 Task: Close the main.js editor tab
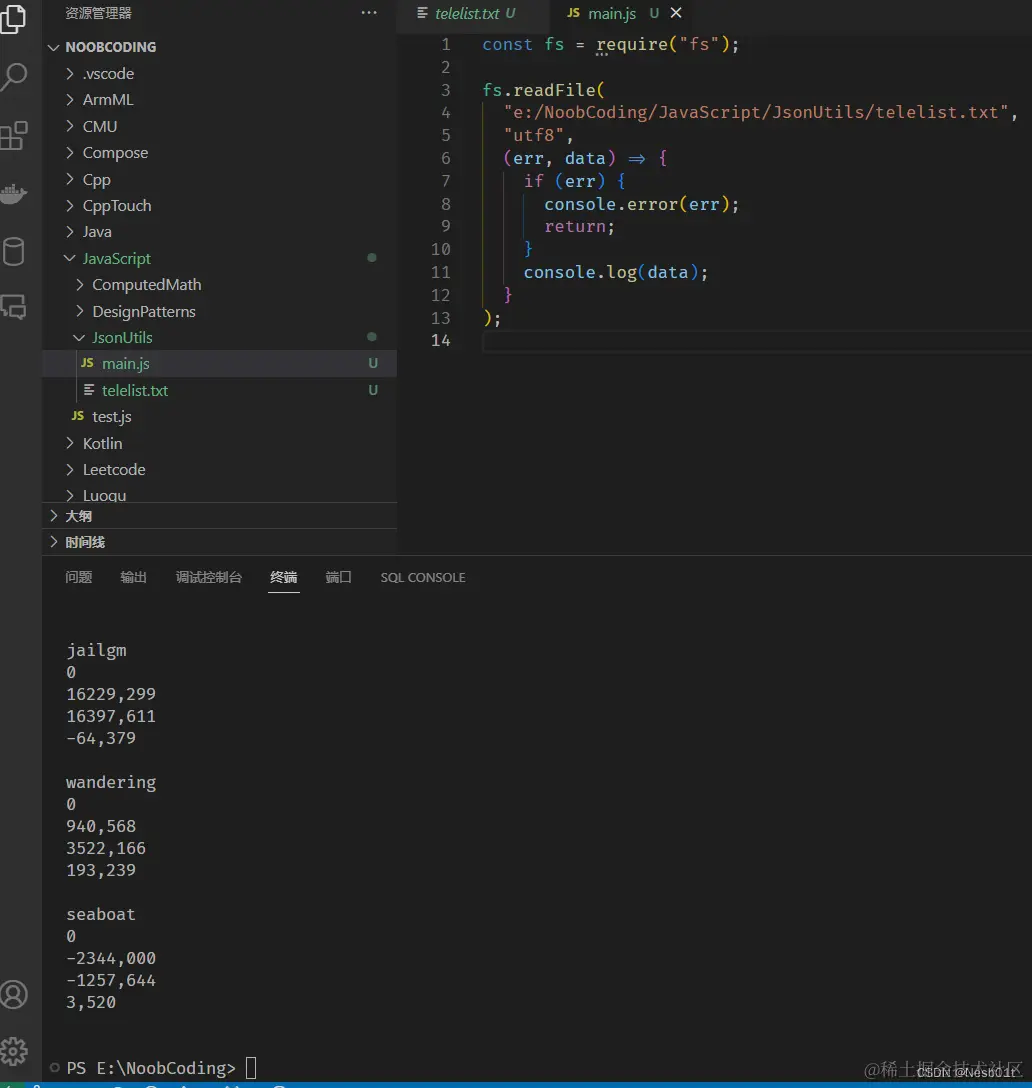[x=676, y=12]
